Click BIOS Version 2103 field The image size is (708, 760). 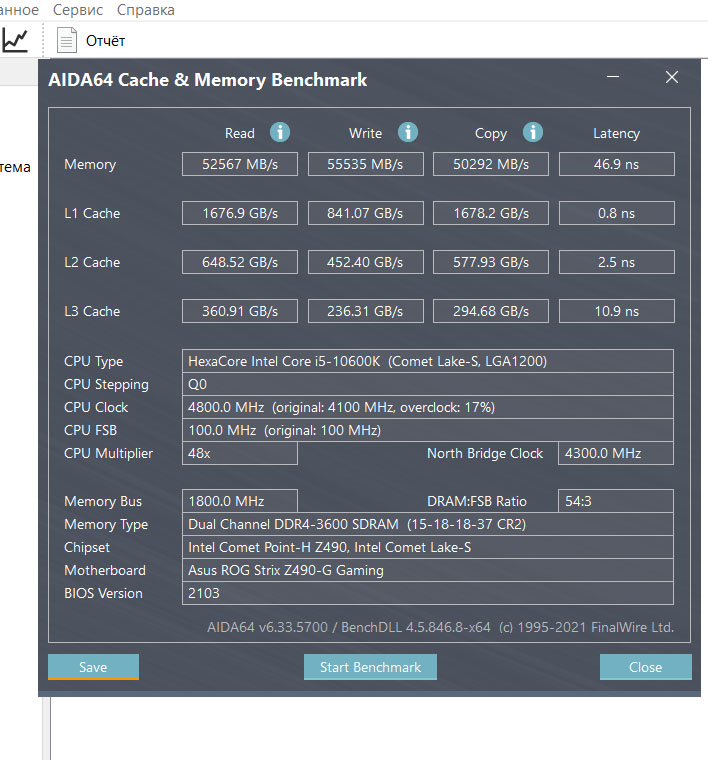click(428, 593)
